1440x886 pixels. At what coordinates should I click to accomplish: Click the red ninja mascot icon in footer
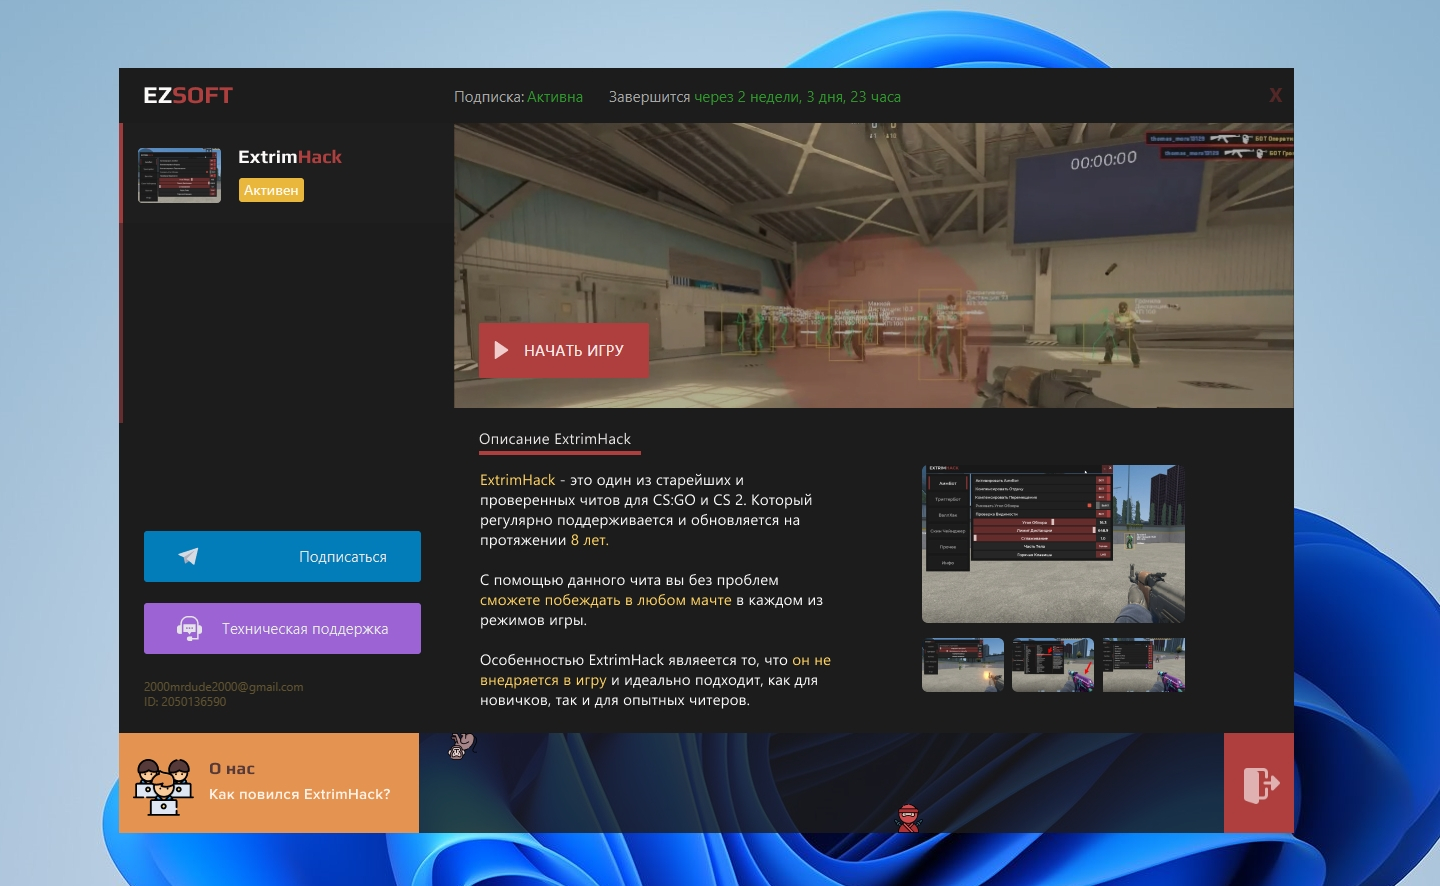pyautogui.click(x=908, y=818)
